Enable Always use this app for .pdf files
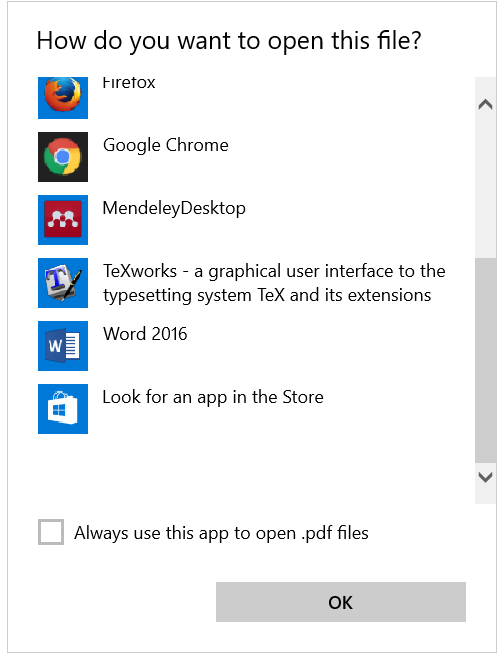 tap(51, 532)
